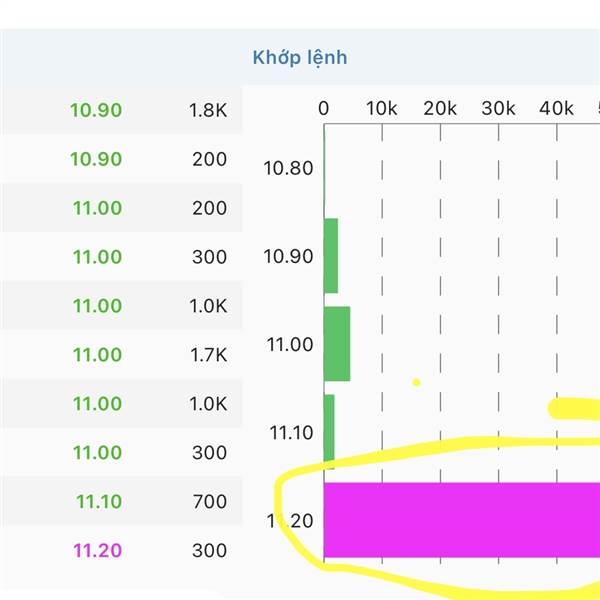Click the 11.00 row with 1.7K volume

pyautogui.click(x=121, y=355)
